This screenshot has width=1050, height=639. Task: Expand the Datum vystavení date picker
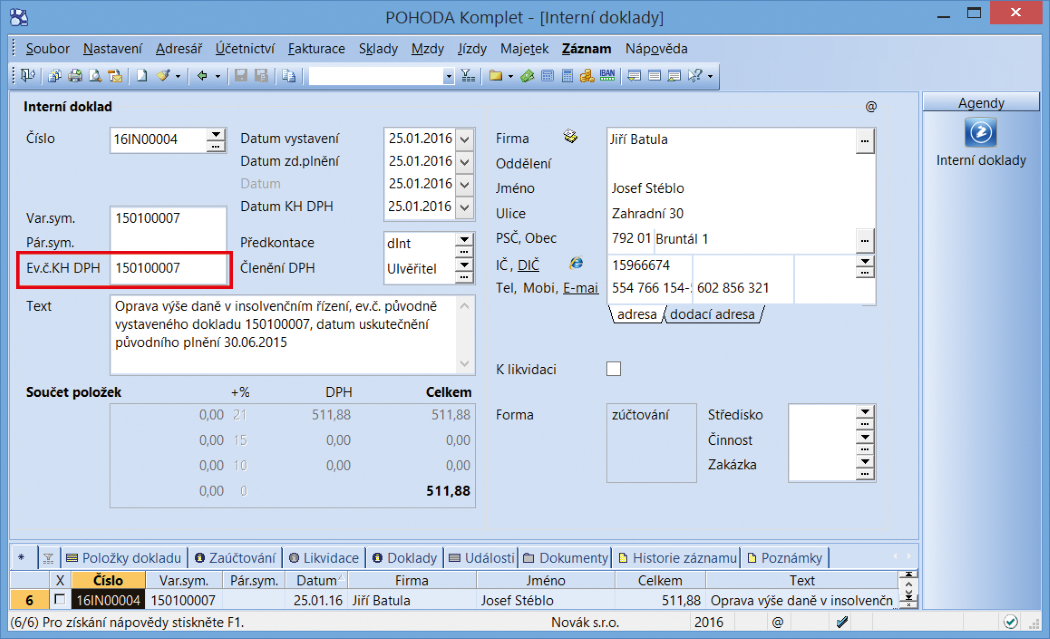465,139
